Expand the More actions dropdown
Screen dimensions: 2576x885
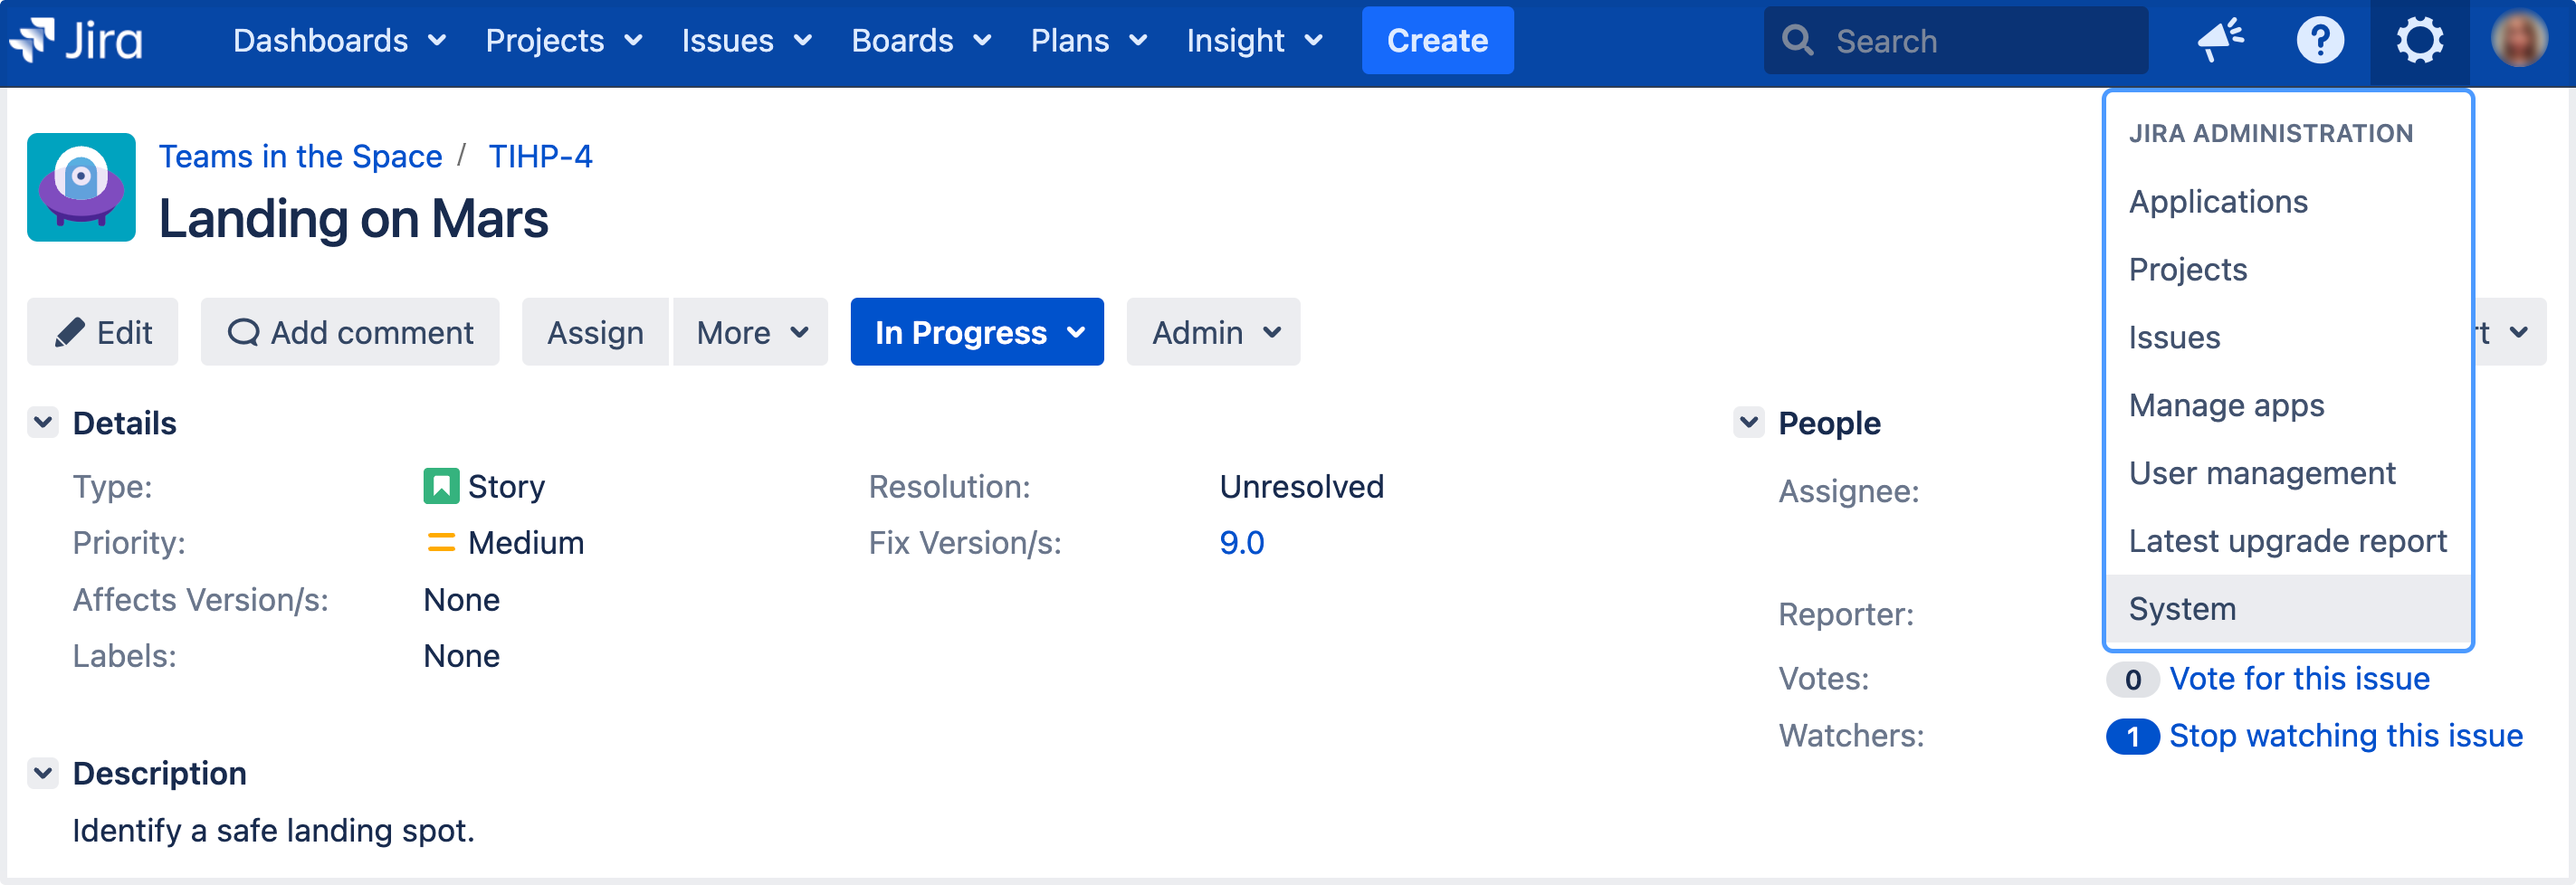tap(751, 332)
